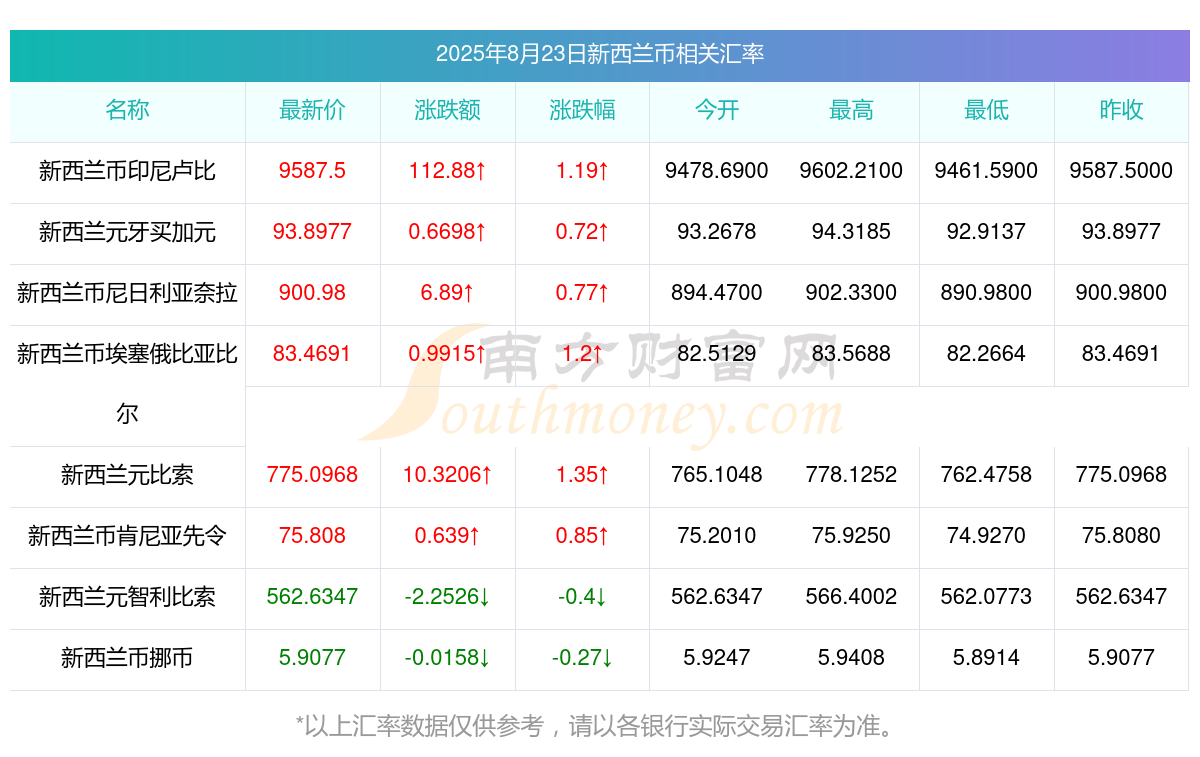Click change percent 0.85↑
1200x757 pixels.
click(x=583, y=536)
